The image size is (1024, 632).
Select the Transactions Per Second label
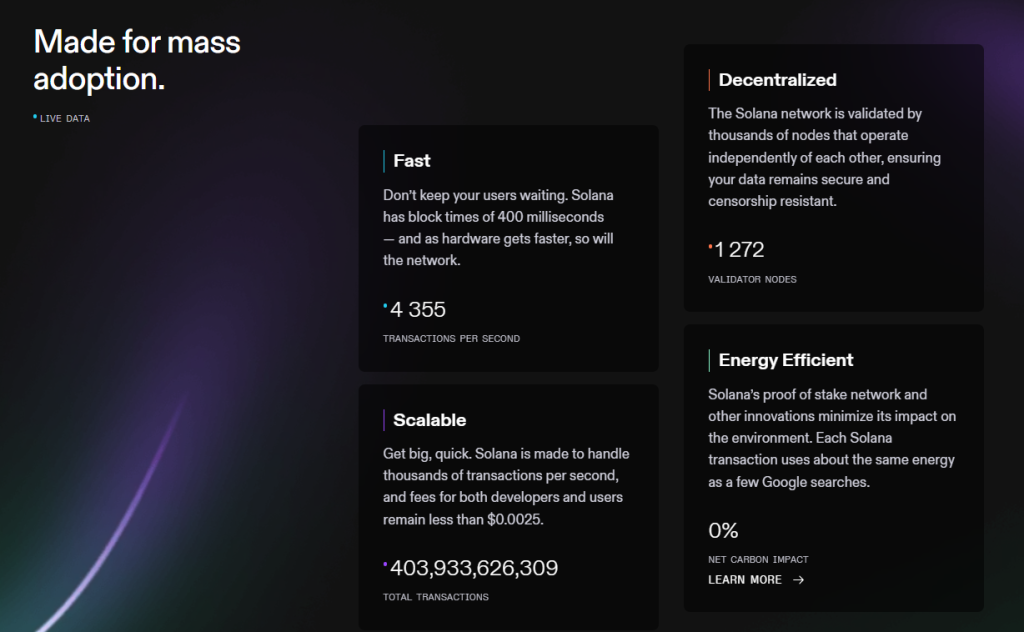[x=451, y=339]
